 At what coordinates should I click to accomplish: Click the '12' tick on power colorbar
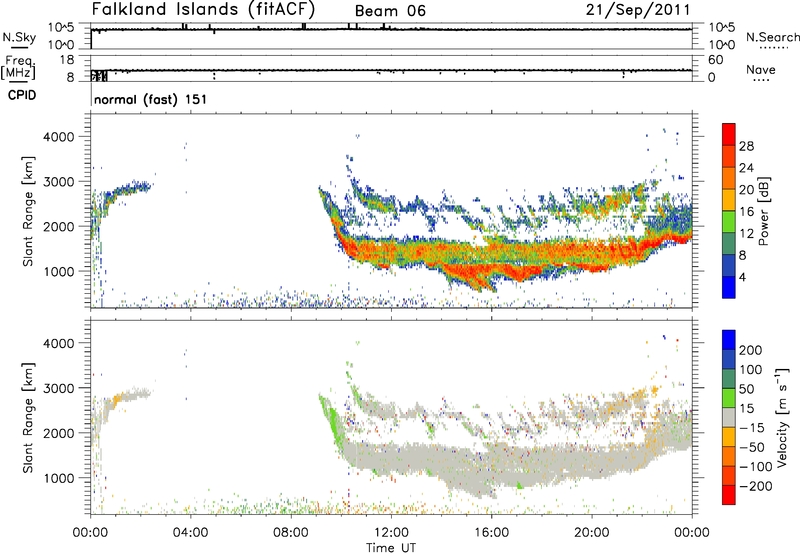pos(746,234)
